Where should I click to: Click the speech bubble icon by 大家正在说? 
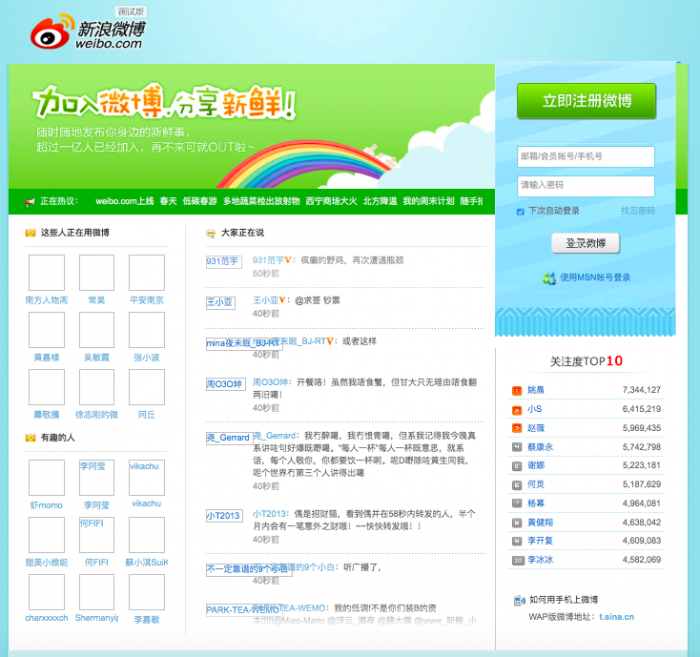[x=210, y=233]
